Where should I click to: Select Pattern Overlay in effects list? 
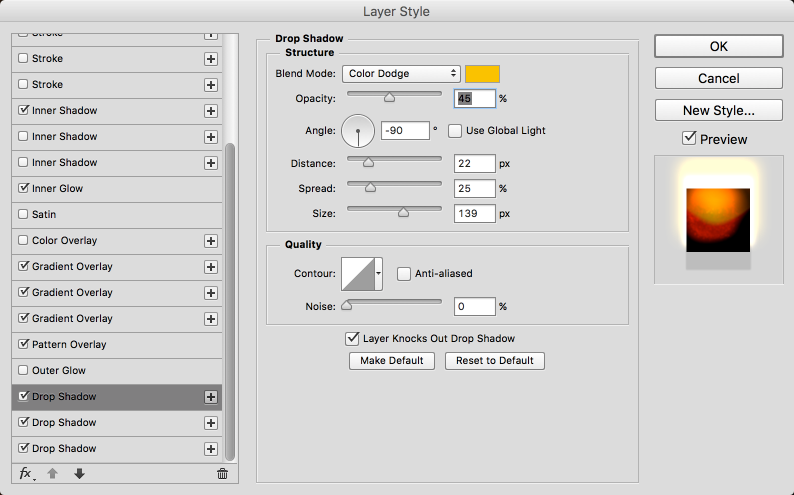point(70,345)
